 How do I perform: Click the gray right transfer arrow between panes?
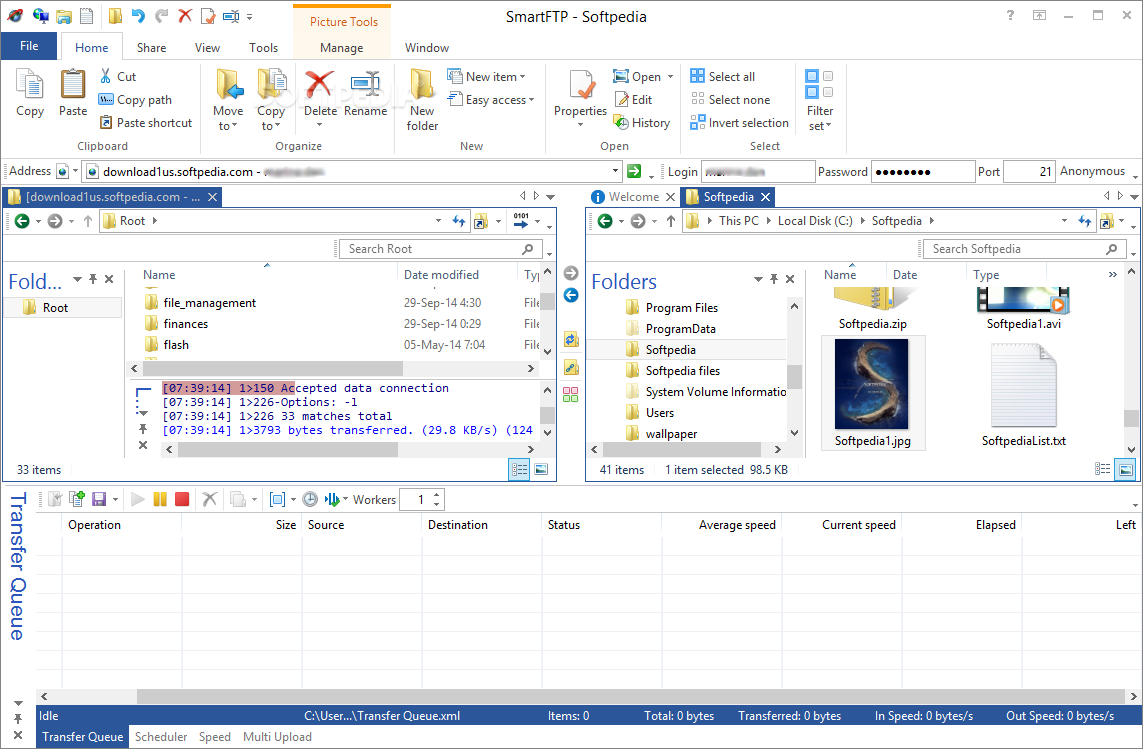571,273
